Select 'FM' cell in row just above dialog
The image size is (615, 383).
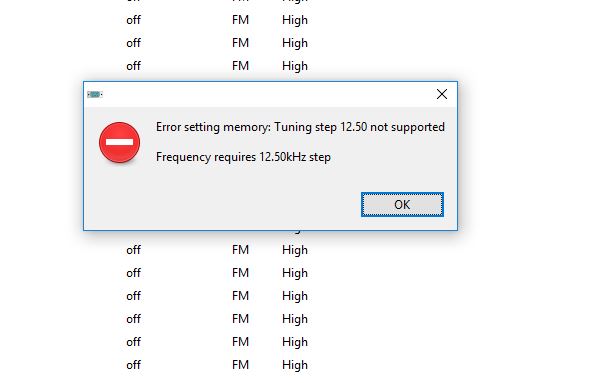[240, 66]
